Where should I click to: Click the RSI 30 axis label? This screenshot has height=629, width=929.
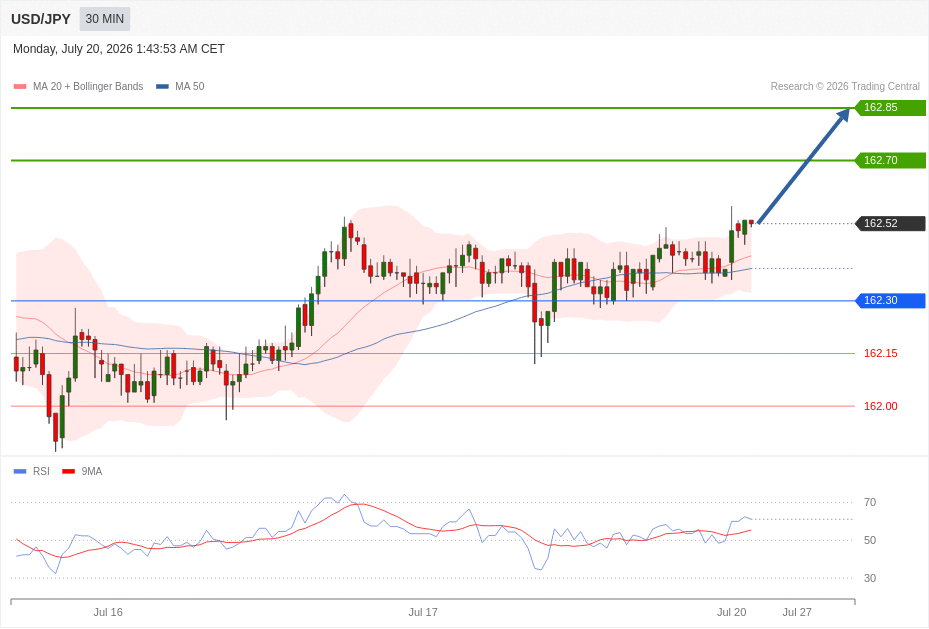coord(870,578)
